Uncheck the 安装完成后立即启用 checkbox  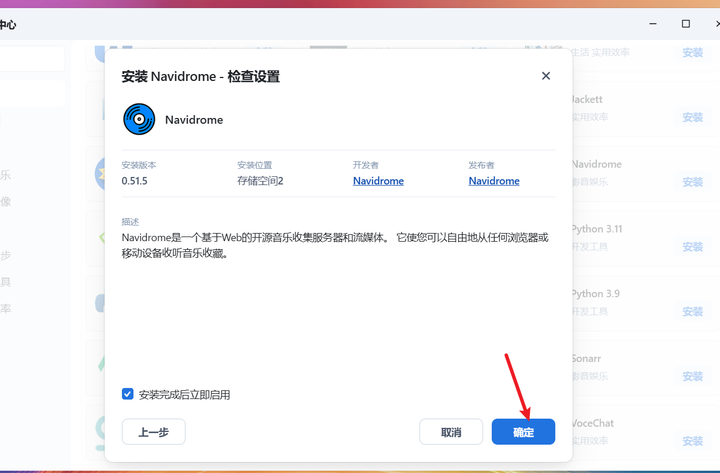(x=128, y=394)
